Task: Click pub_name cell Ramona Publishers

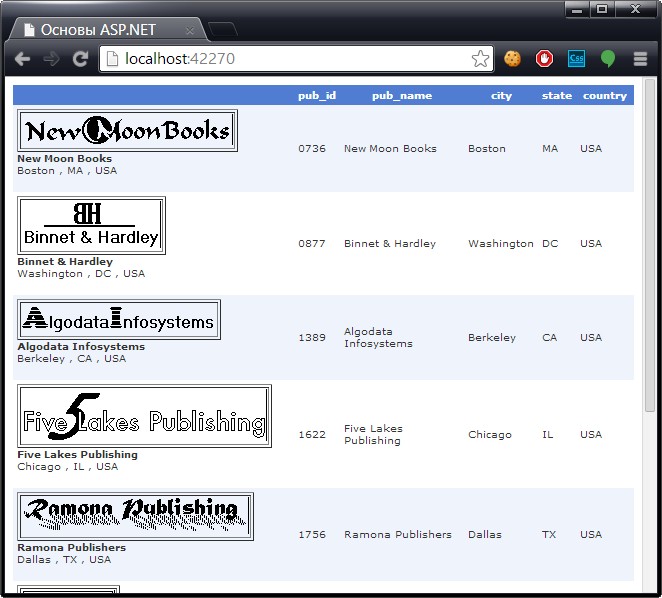Action: pos(398,535)
